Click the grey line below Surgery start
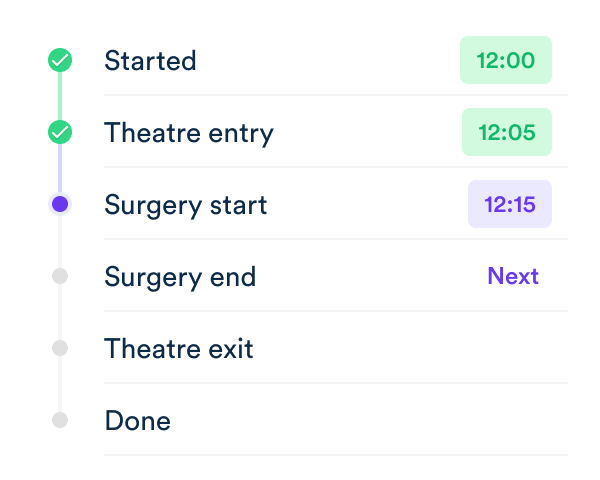Image resolution: width=600 pixels, height=480 pixels. pyautogui.click(x=60, y=242)
